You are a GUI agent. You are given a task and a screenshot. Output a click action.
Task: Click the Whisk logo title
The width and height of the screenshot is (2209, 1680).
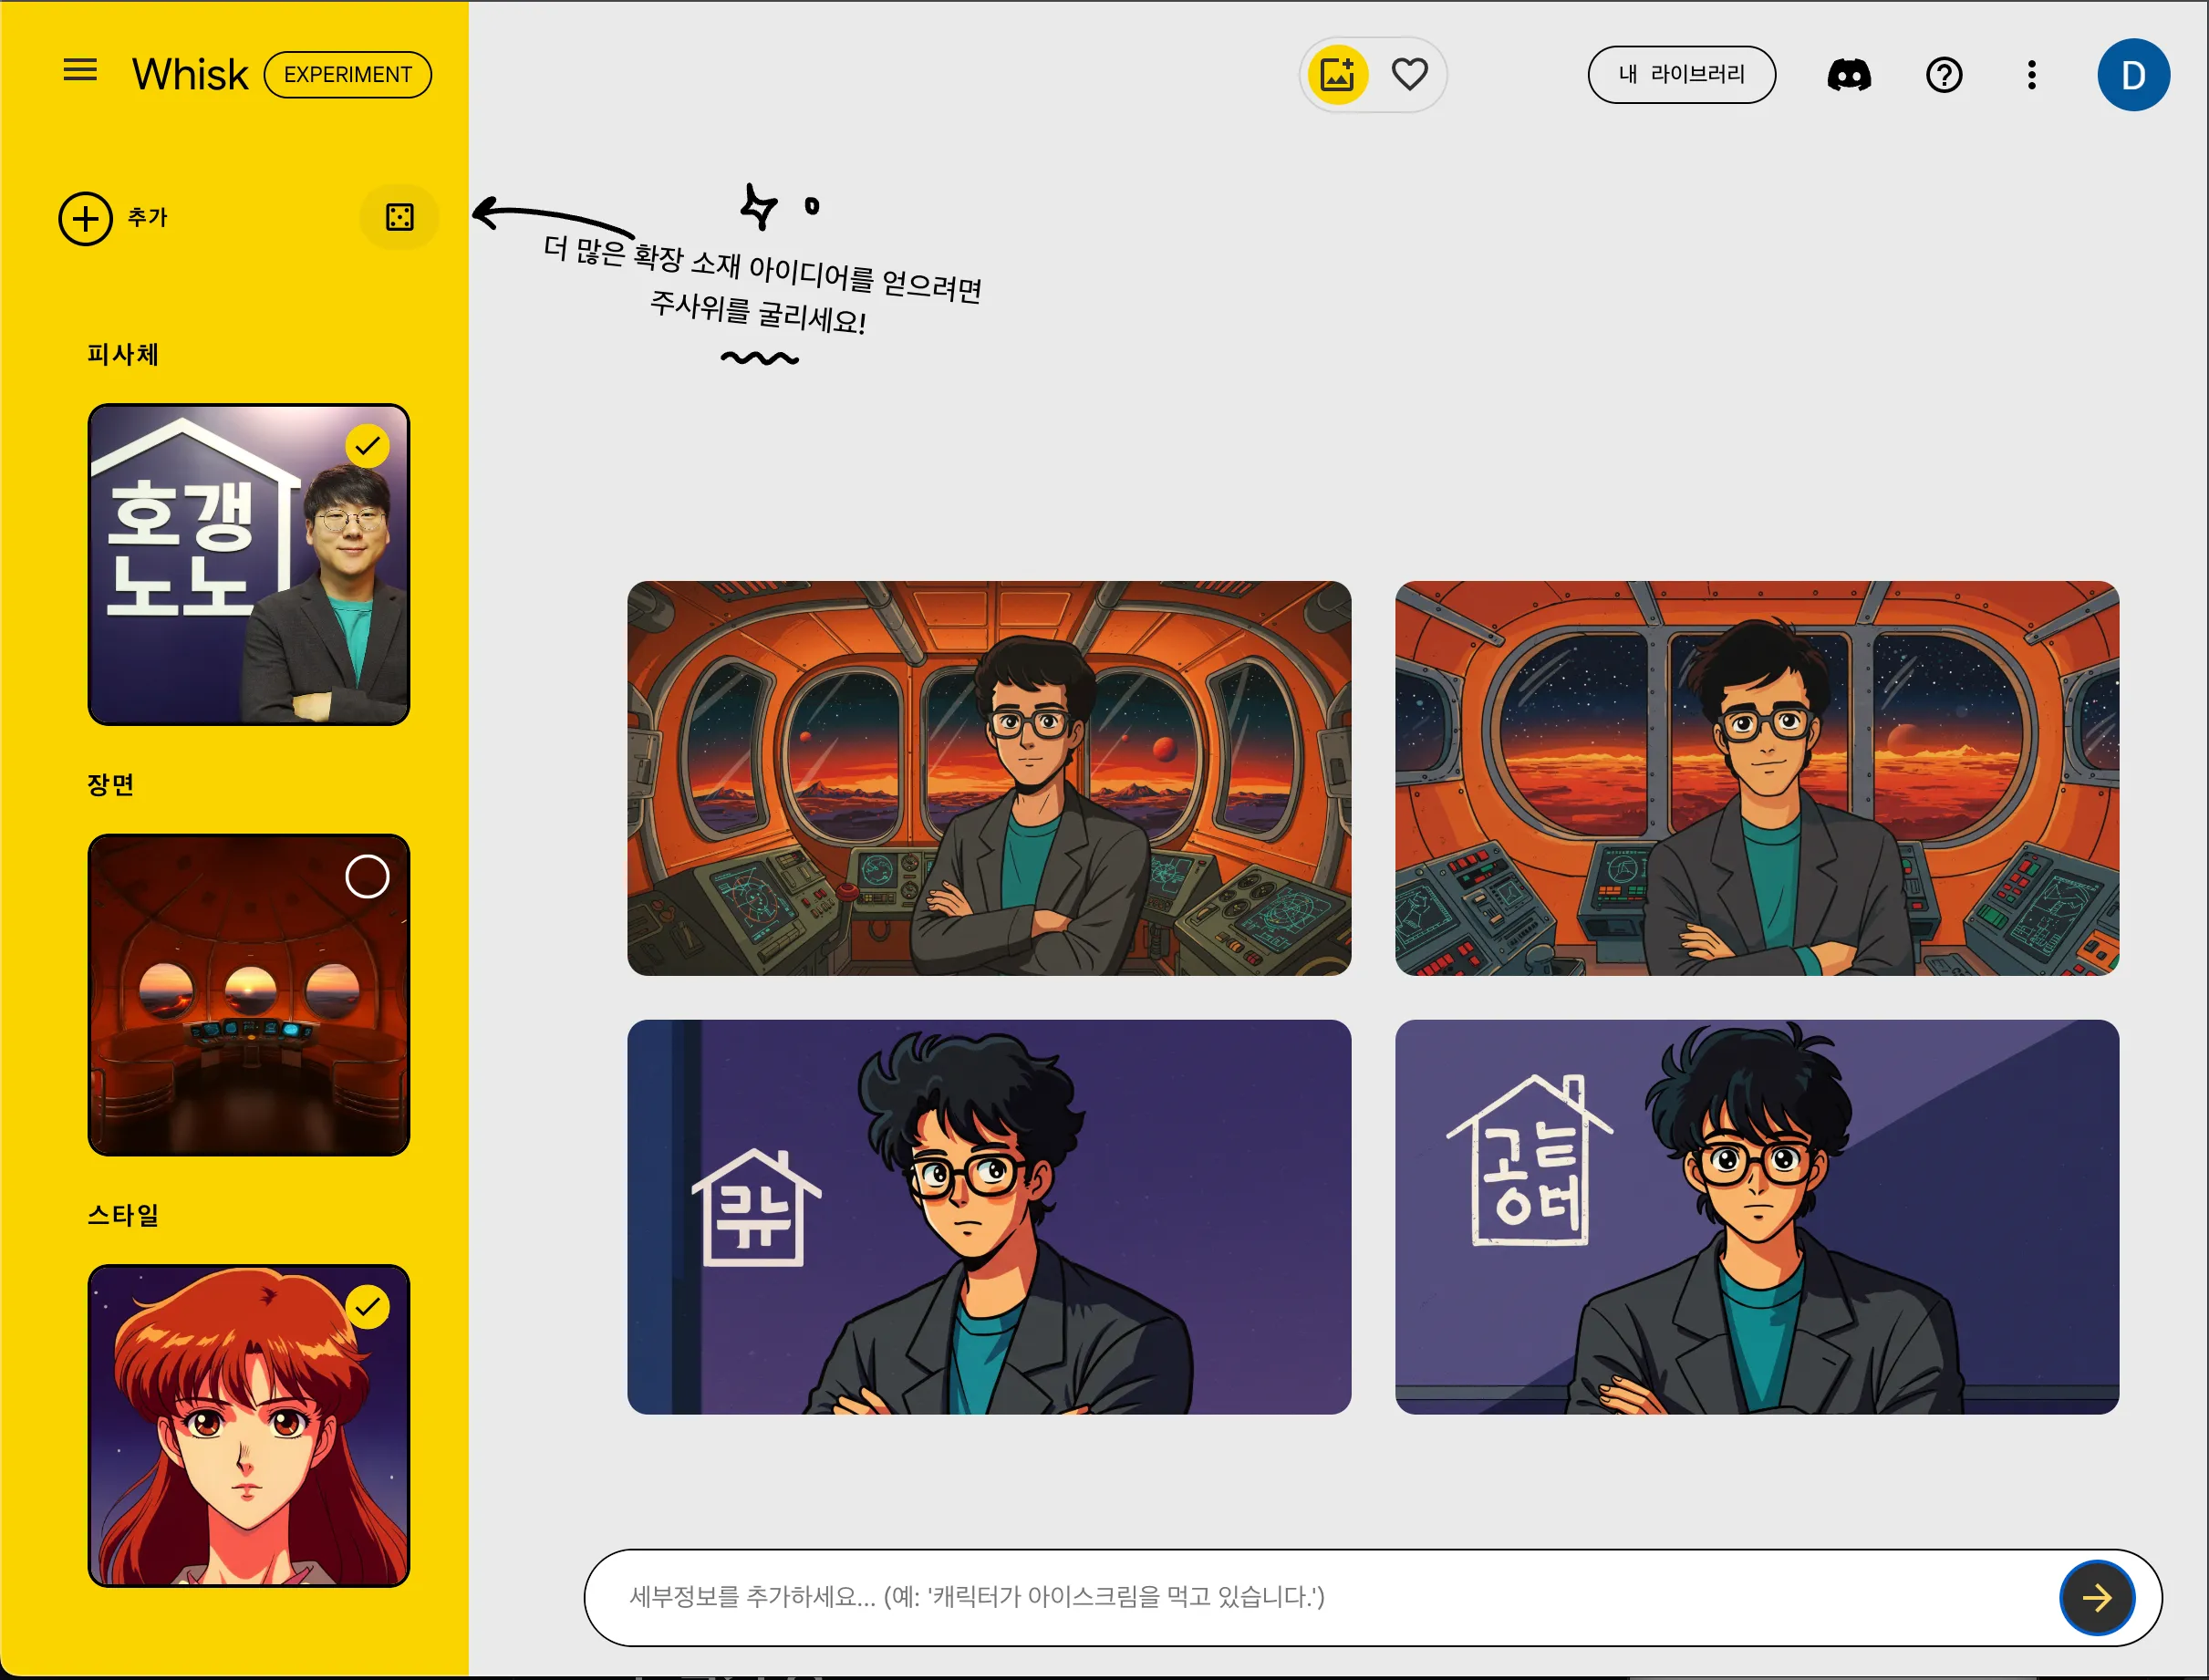point(189,75)
